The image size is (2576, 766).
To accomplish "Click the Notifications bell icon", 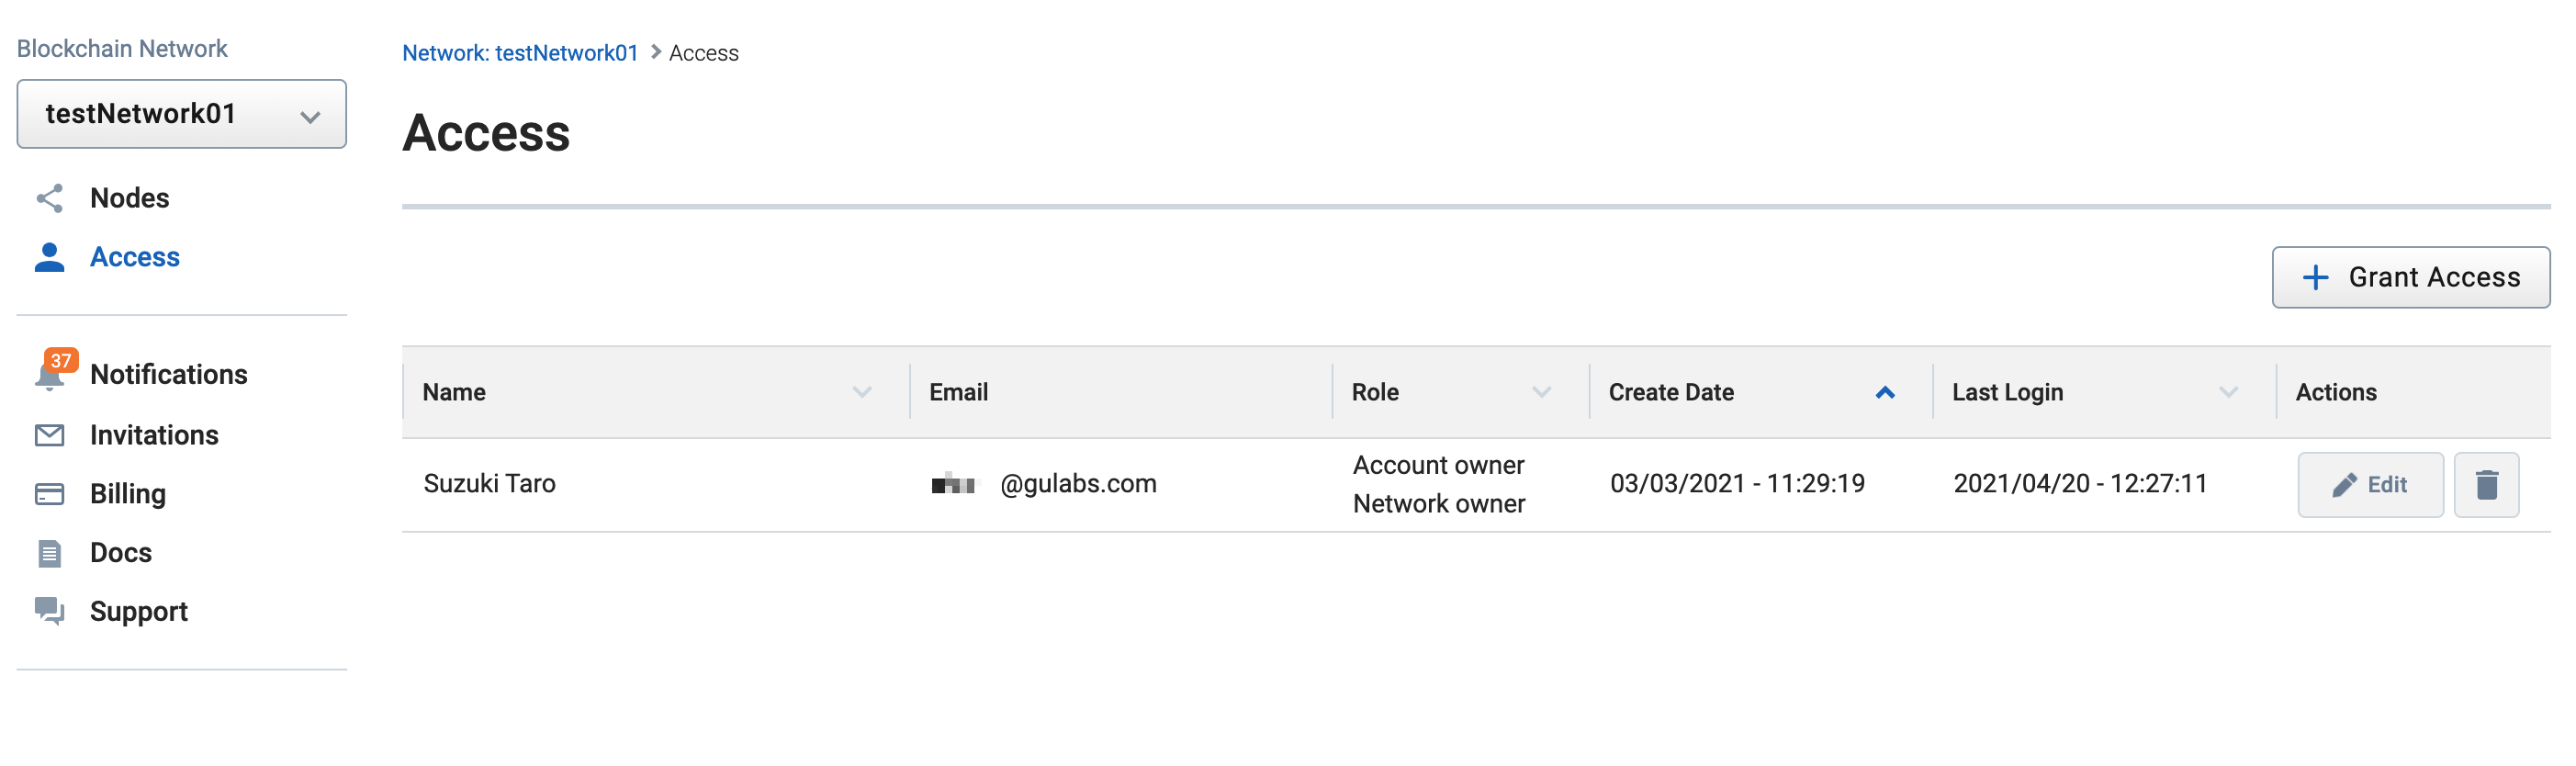I will point(48,377).
